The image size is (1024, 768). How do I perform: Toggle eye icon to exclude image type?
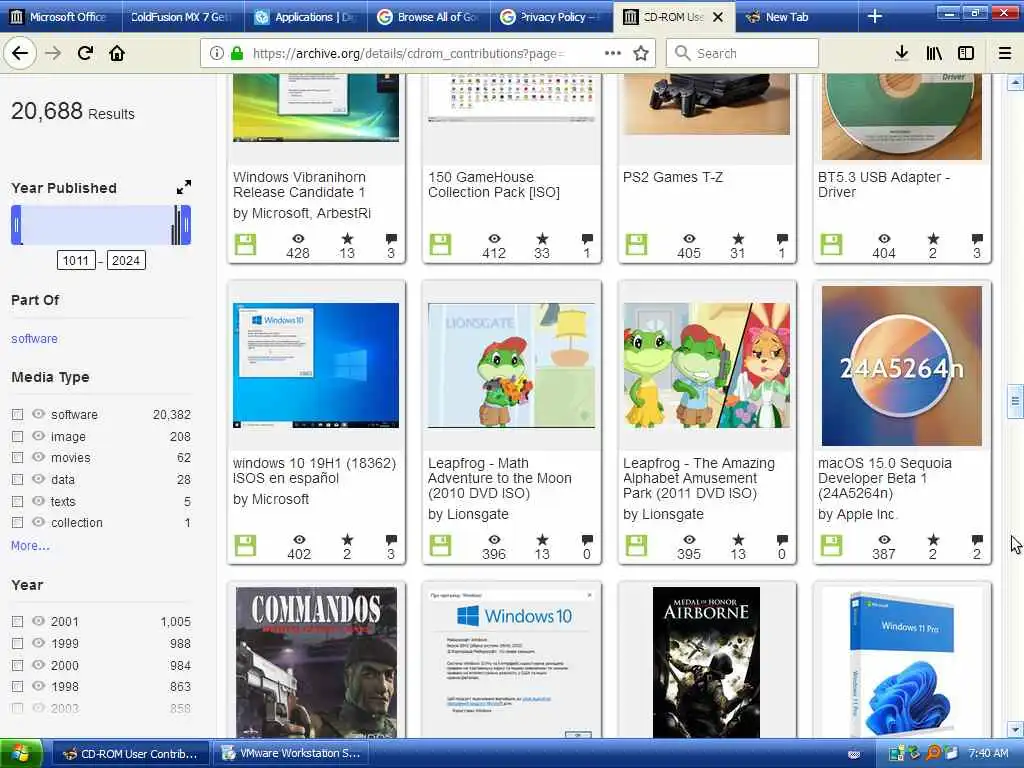point(39,436)
